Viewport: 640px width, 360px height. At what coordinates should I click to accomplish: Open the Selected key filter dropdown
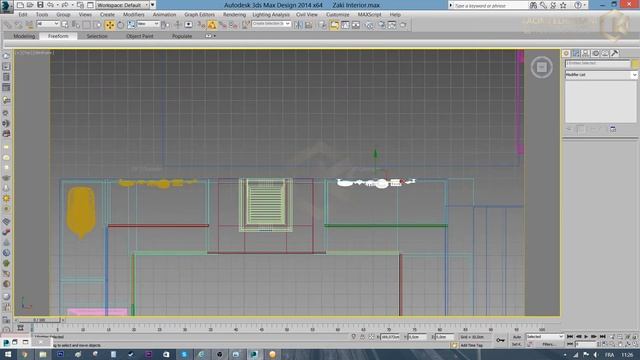pos(545,336)
